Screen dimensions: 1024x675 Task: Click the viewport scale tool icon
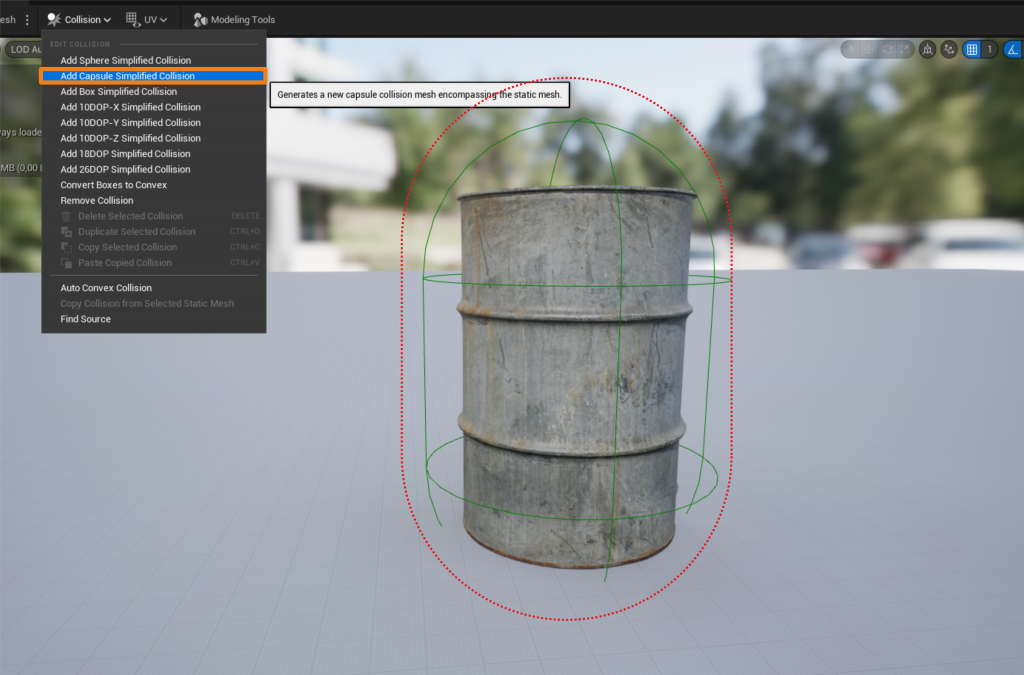tap(904, 50)
